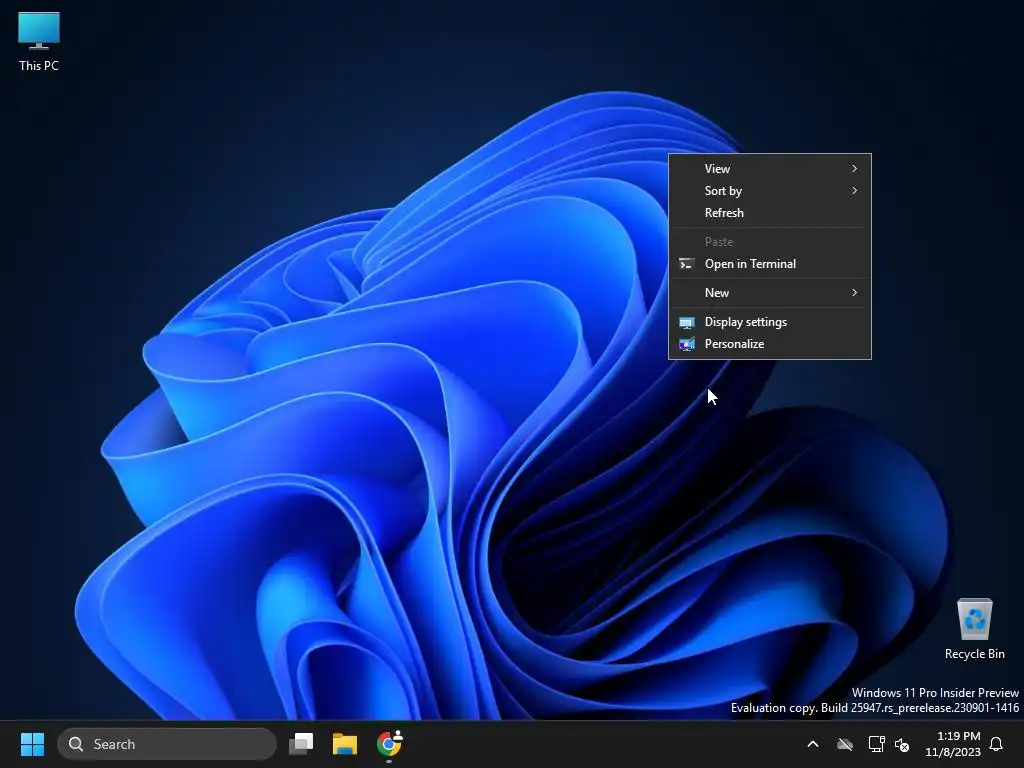The height and width of the screenshot is (768, 1024).
Task: Open Task View from the taskbar
Action: [301, 744]
